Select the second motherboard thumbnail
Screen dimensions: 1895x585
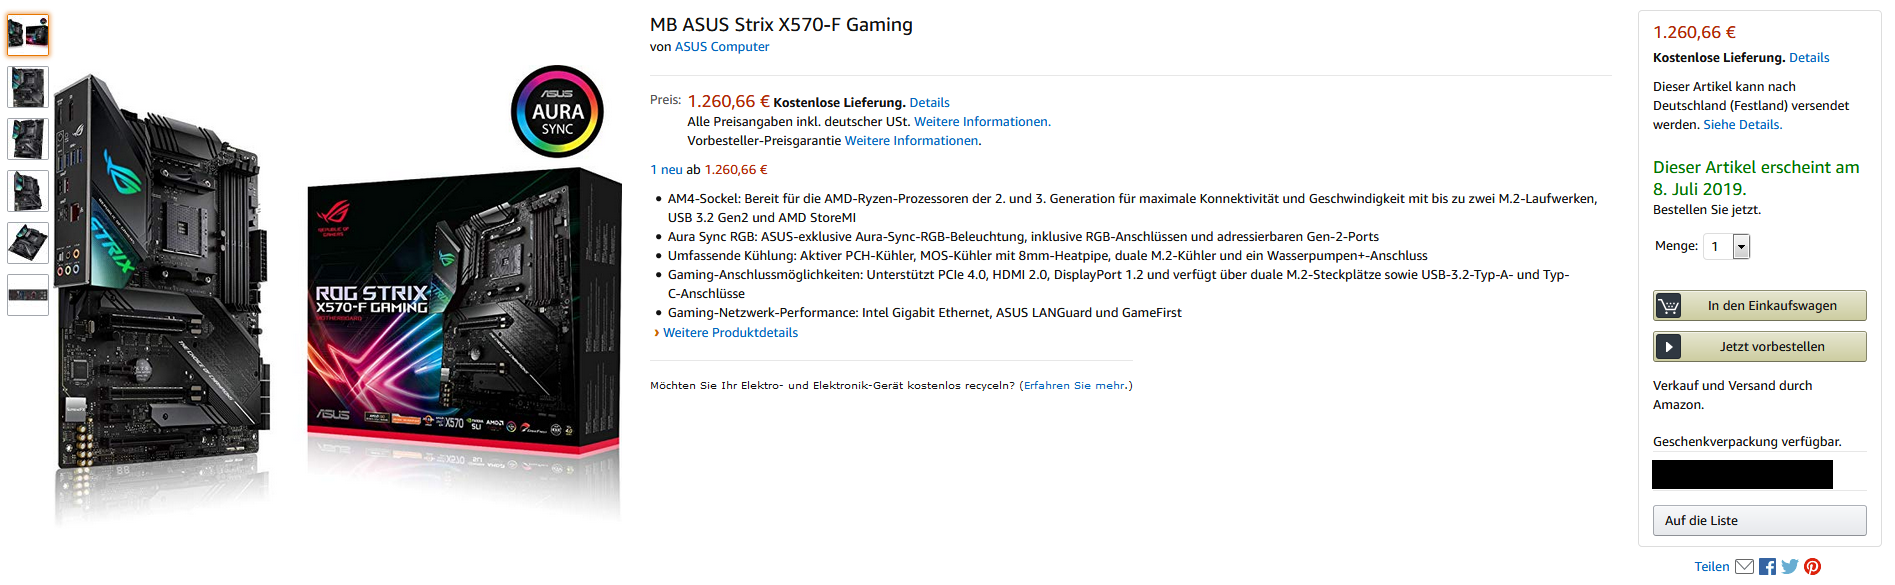pyautogui.click(x=27, y=87)
